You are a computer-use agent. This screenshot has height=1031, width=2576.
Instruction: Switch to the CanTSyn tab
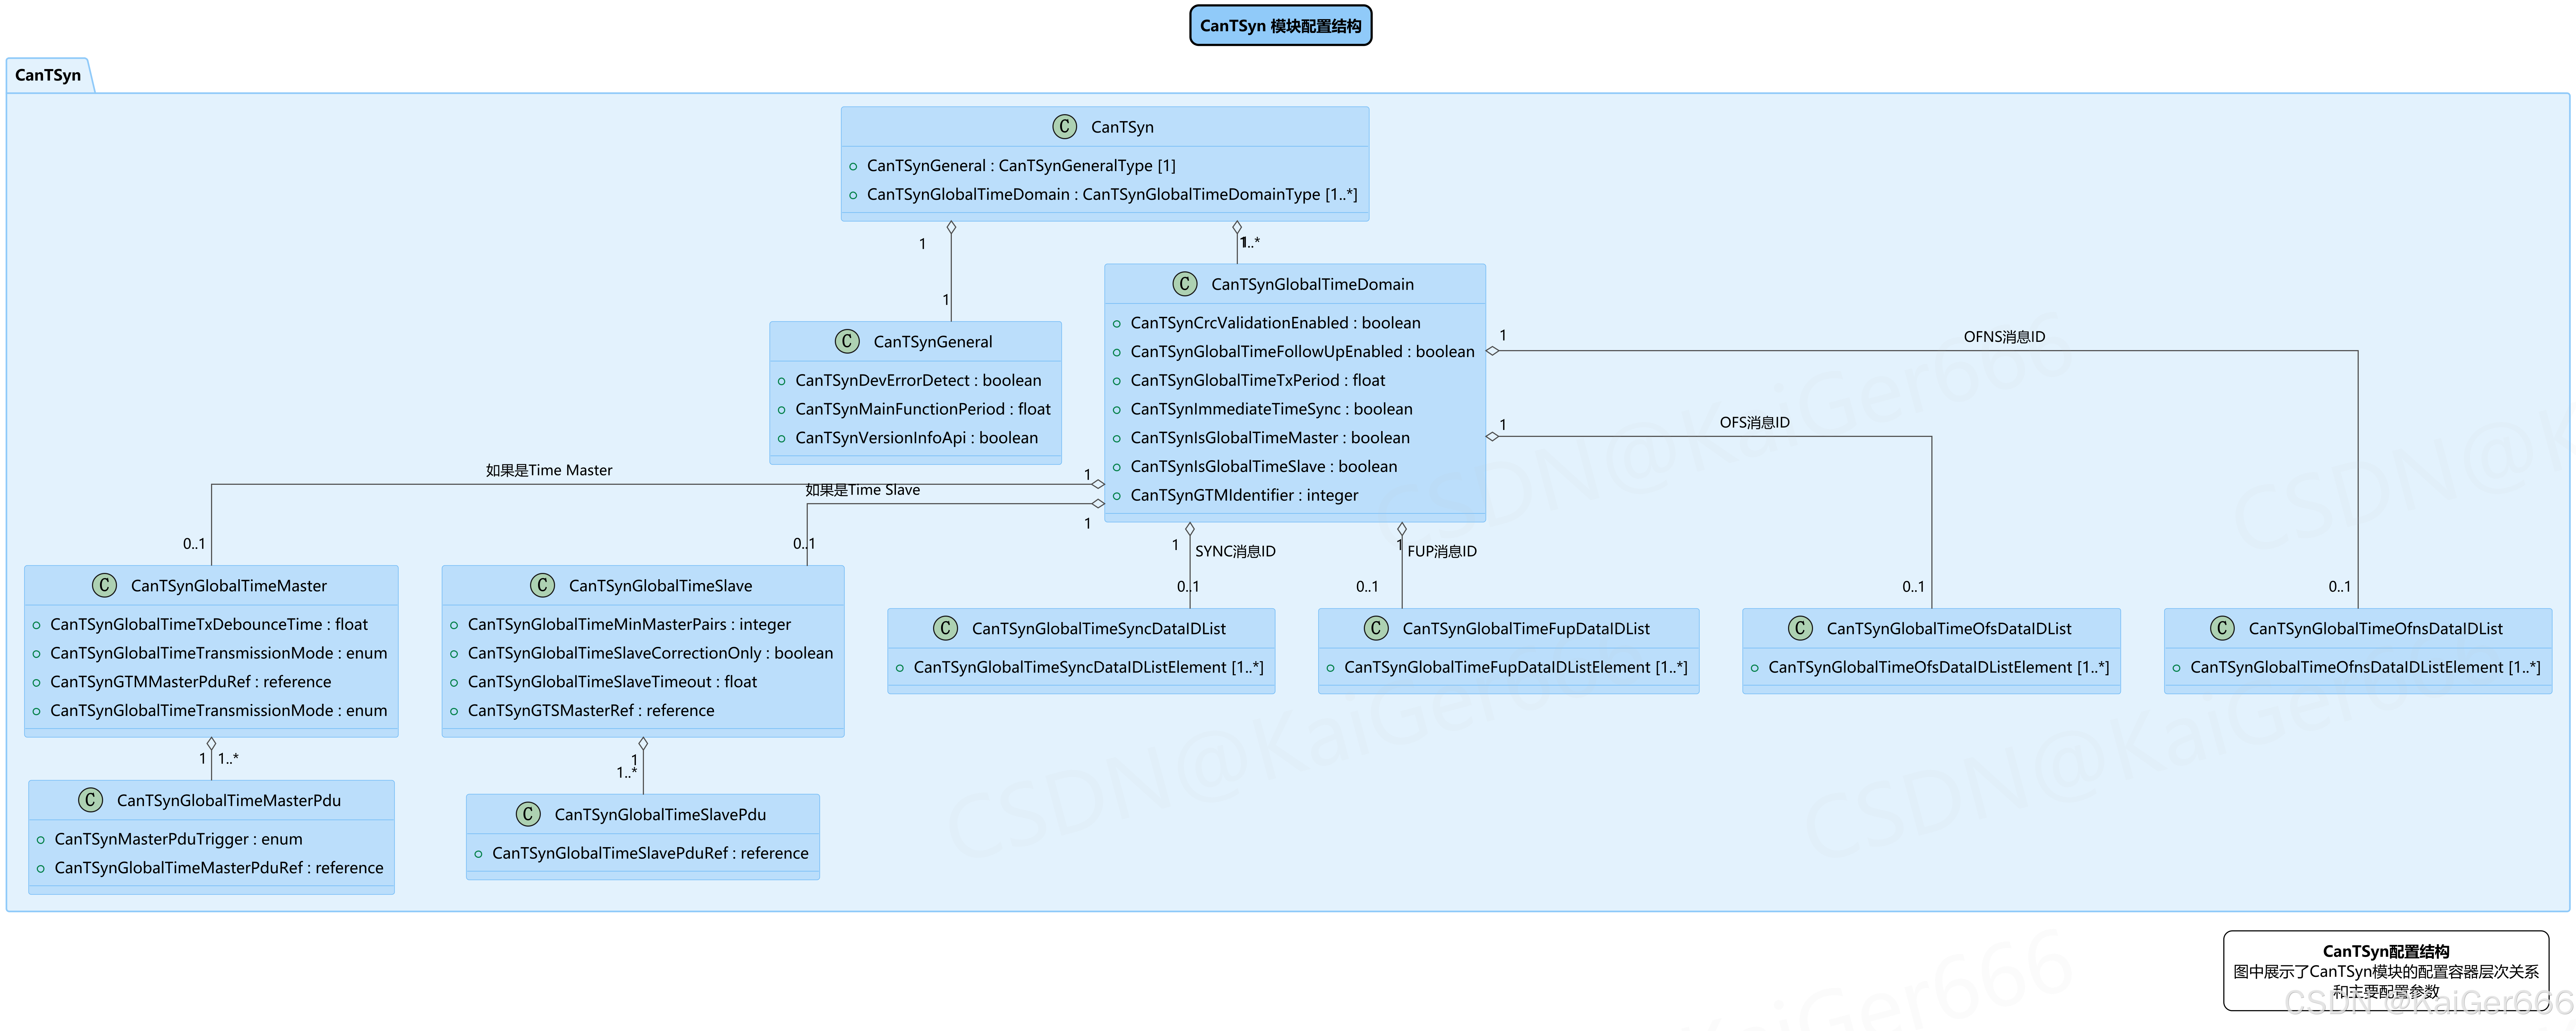click(48, 74)
